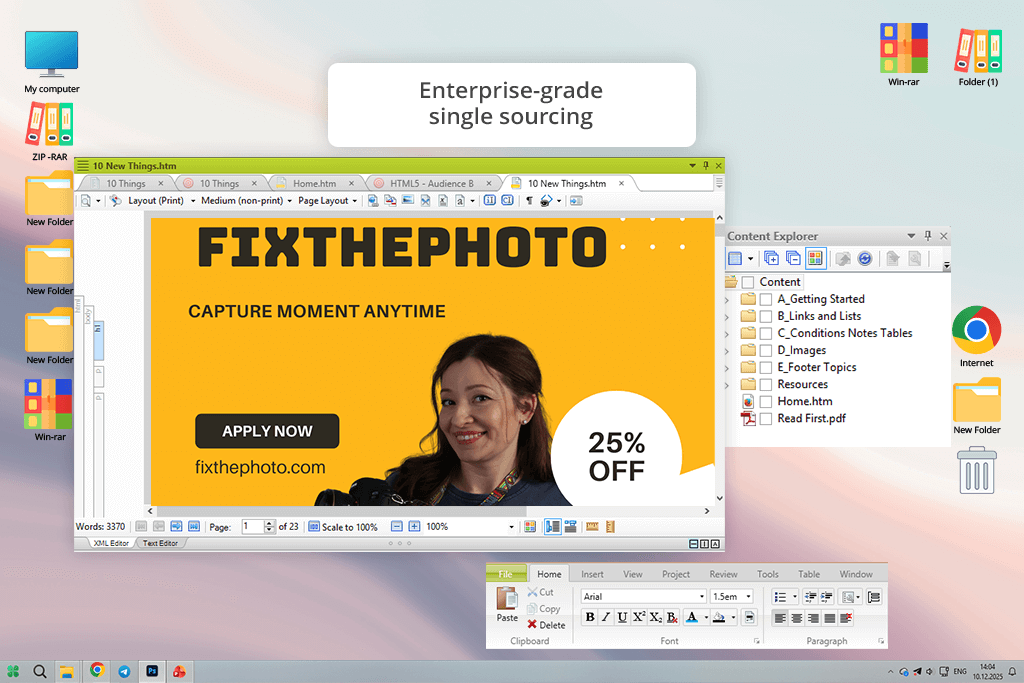Go to last page icon
Viewport: 1024px width, 683px height.
(194, 526)
